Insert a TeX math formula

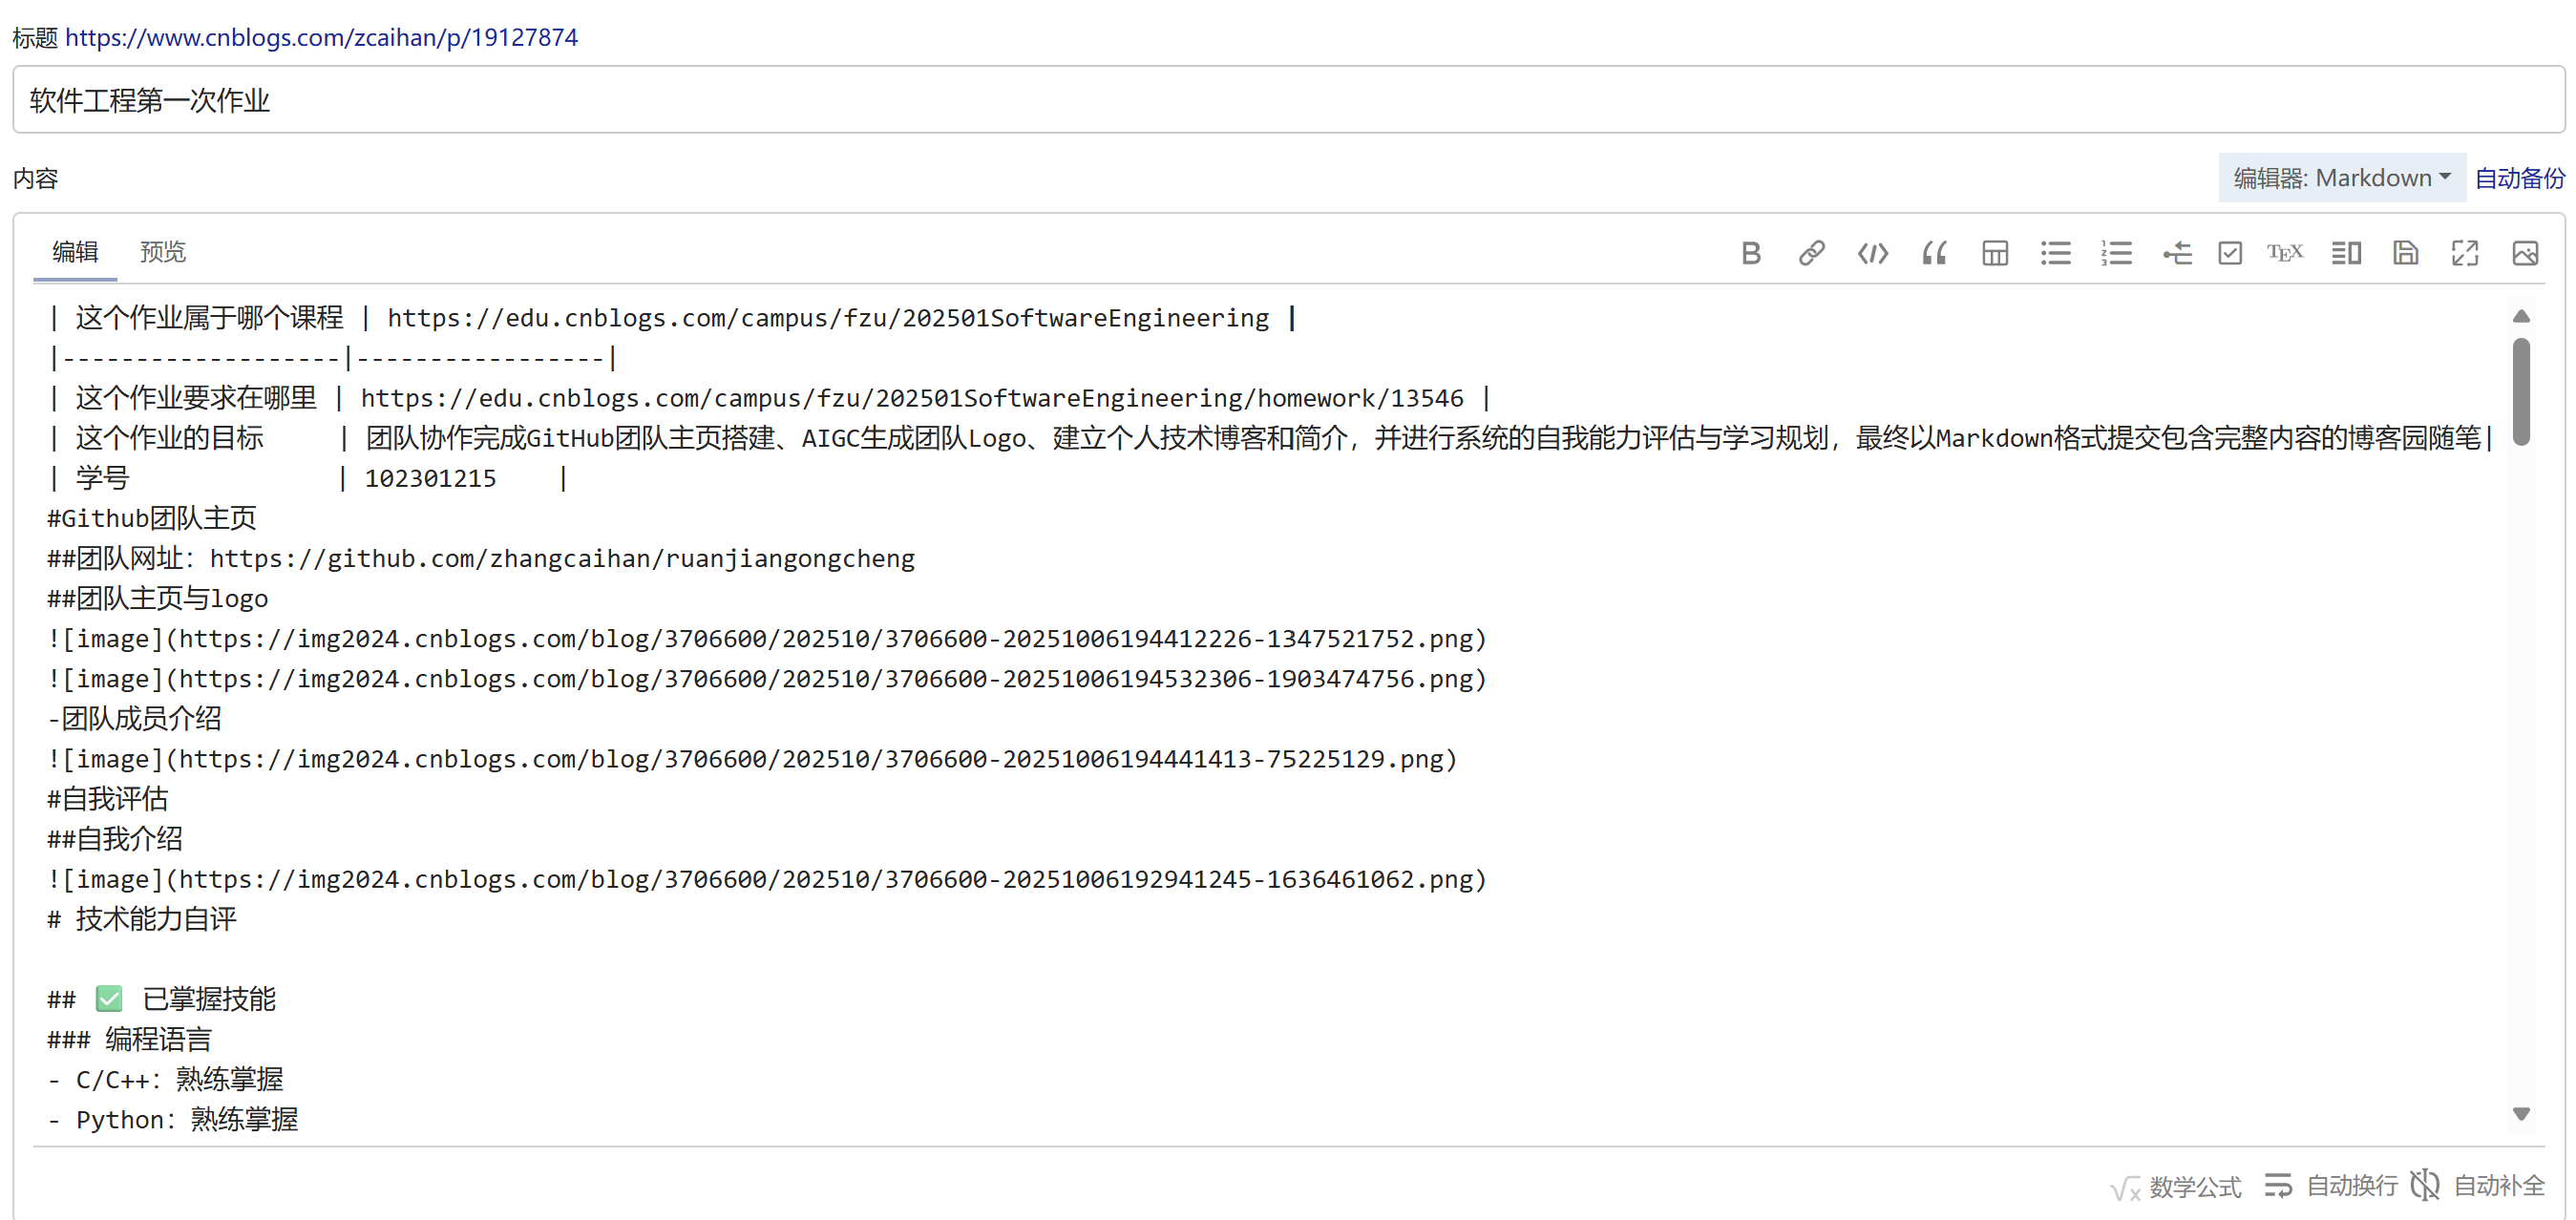2284,253
